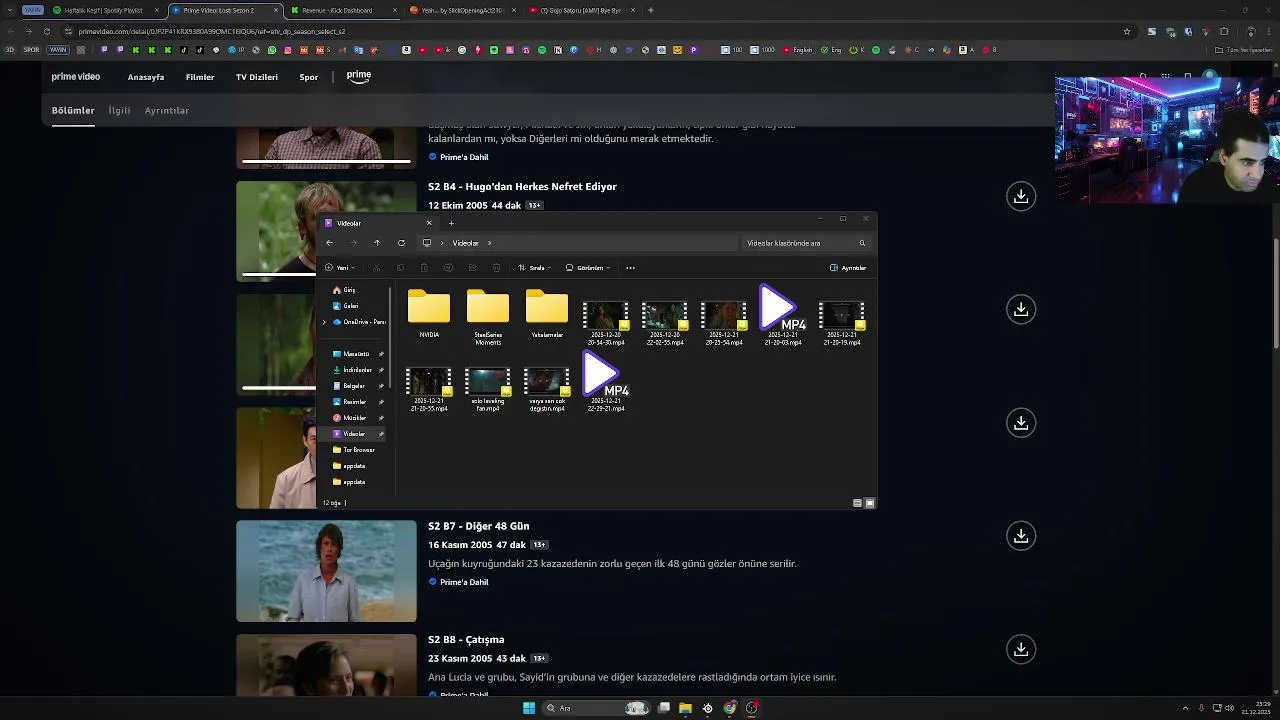This screenshot has height=720, width=1280.
Task: Close the Videolar Explorer tab
Action: pyautogui.click(x=429, y=223)
